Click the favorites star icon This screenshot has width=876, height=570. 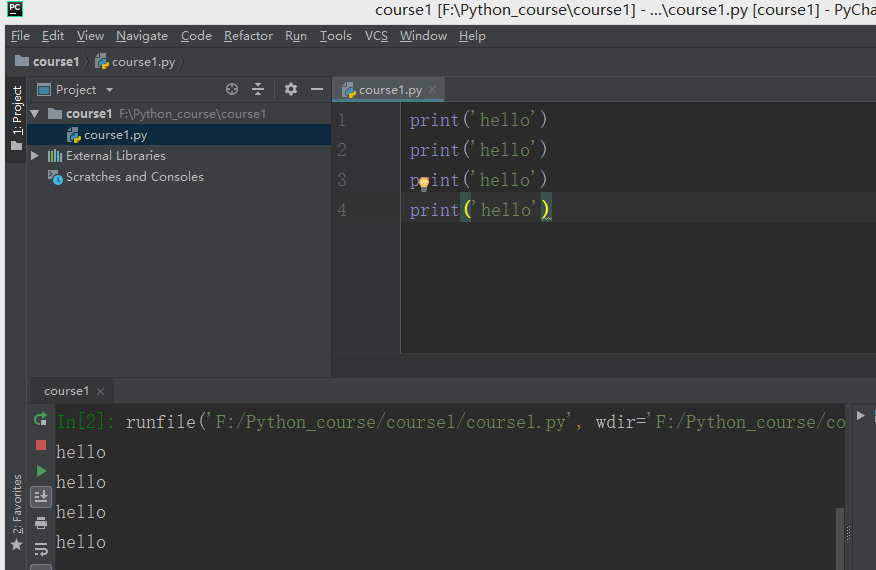[17, 544]
